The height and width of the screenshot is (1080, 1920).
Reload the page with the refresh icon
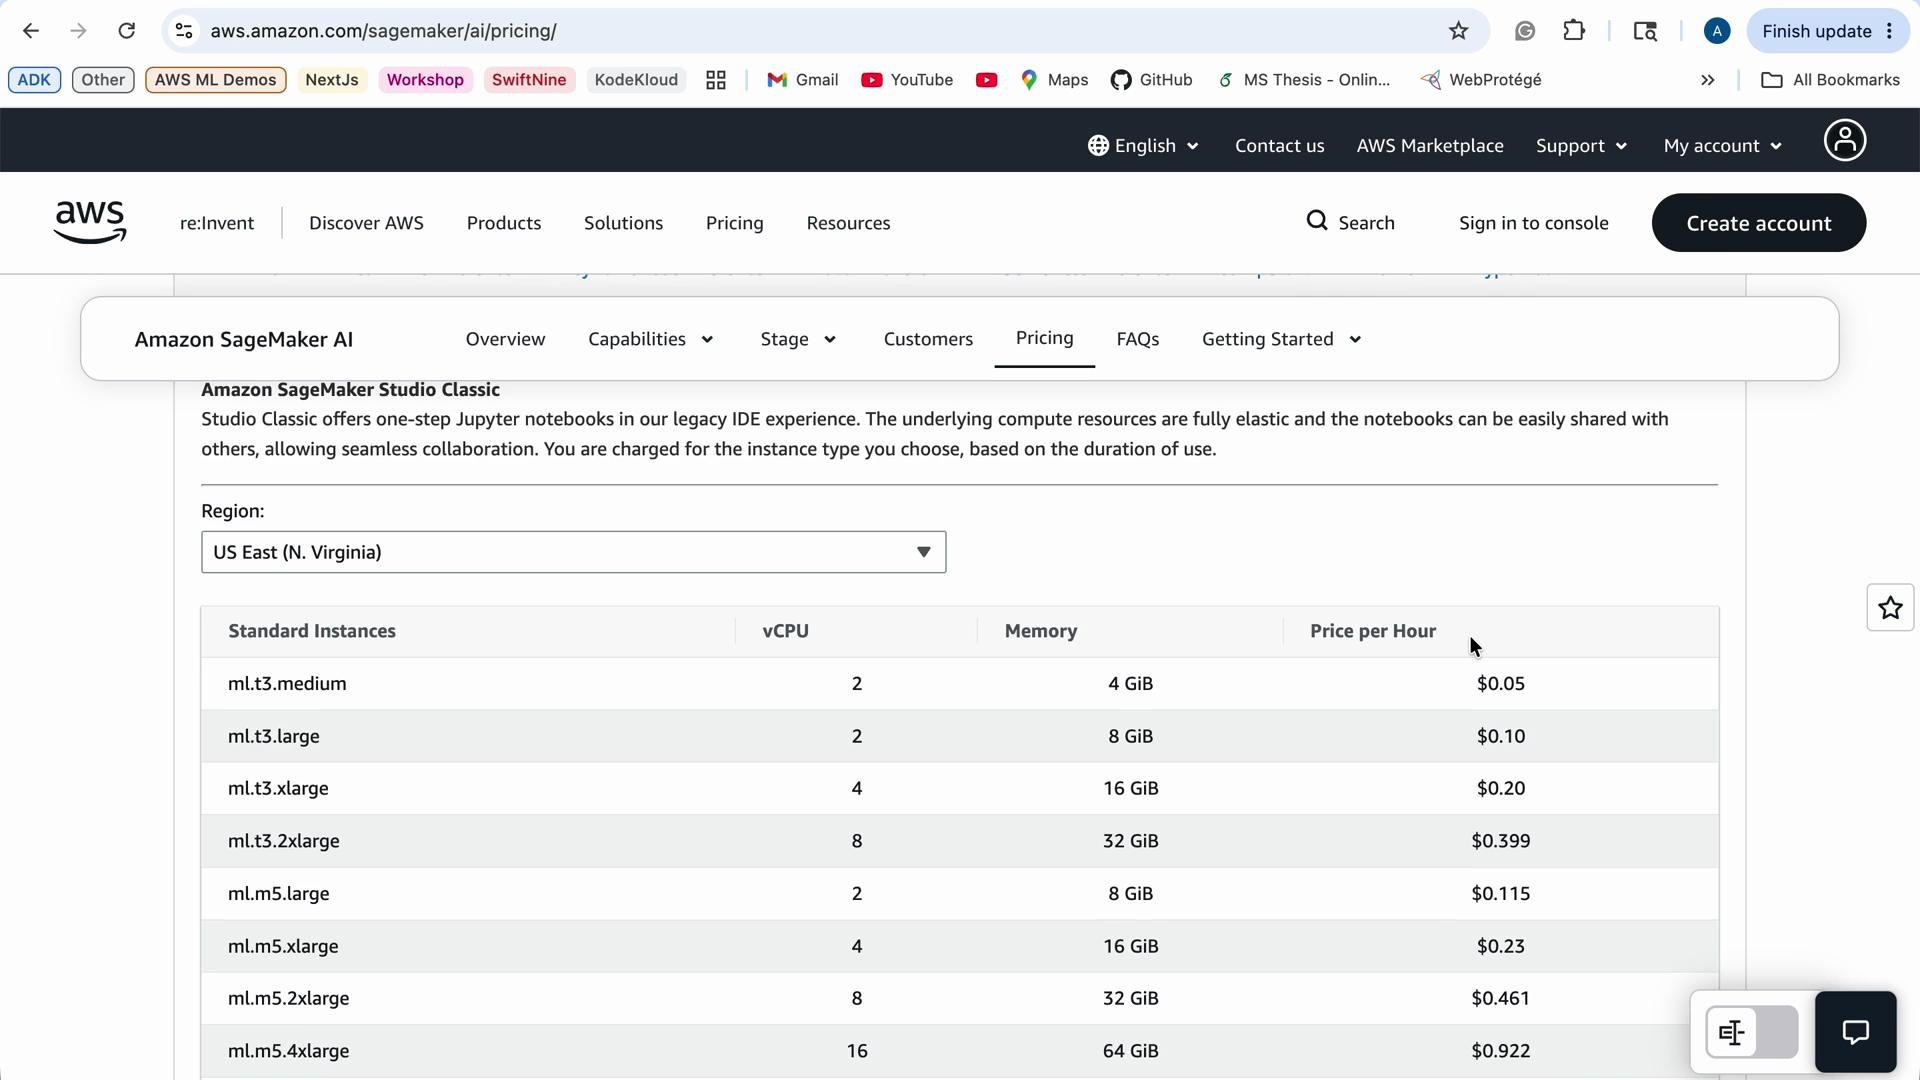(126, 31)
